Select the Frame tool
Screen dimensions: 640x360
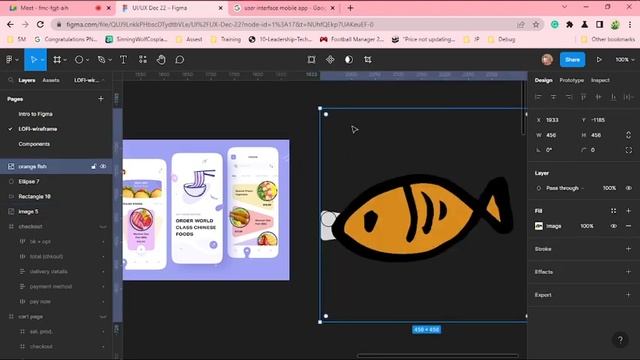coord(57,60)
